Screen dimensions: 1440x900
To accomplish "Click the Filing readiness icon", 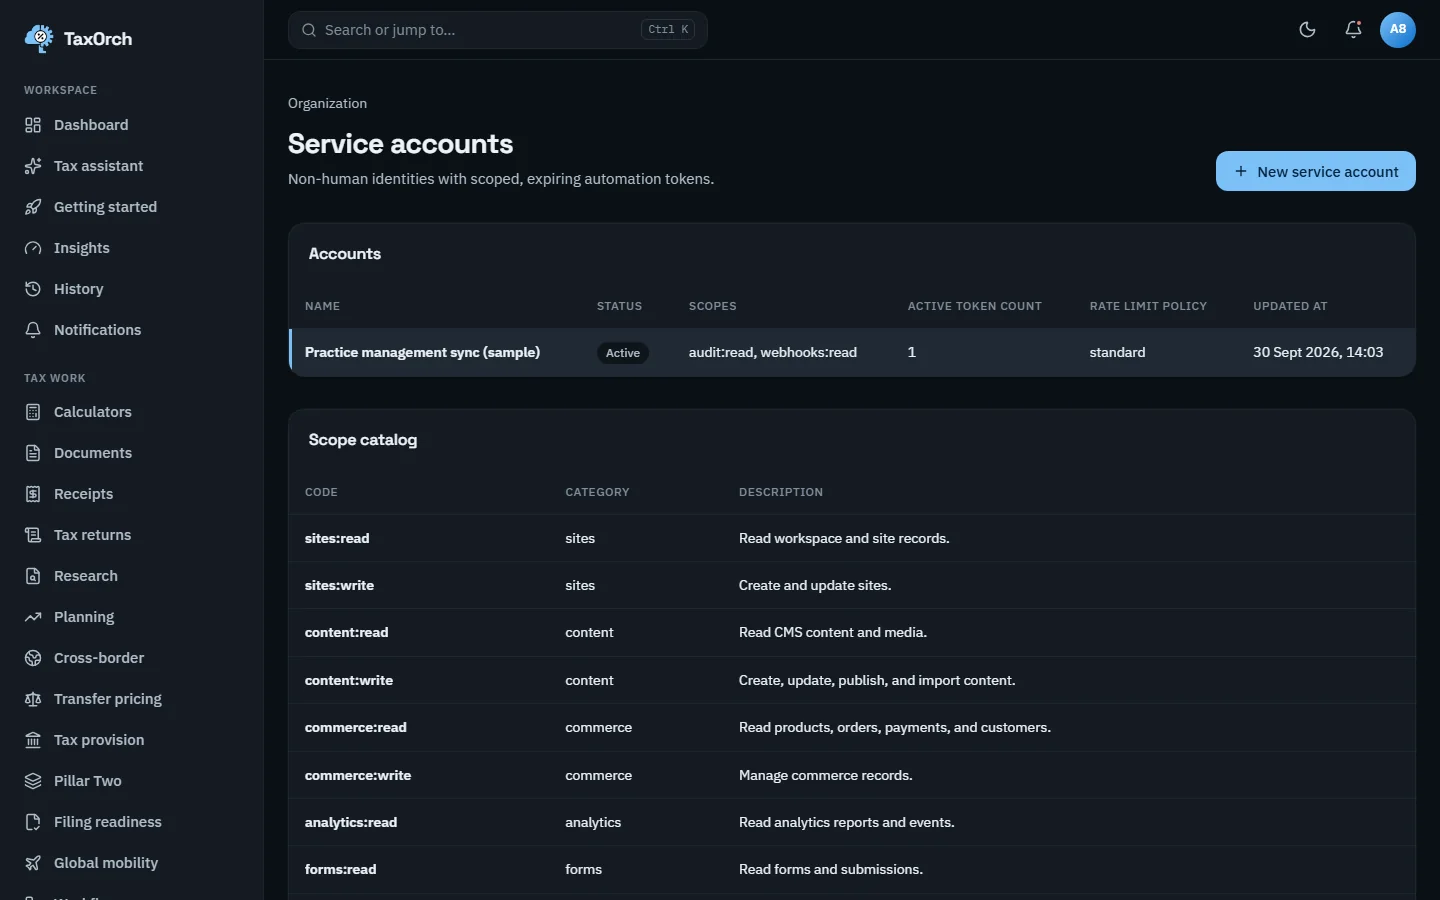I will point(33,822).
